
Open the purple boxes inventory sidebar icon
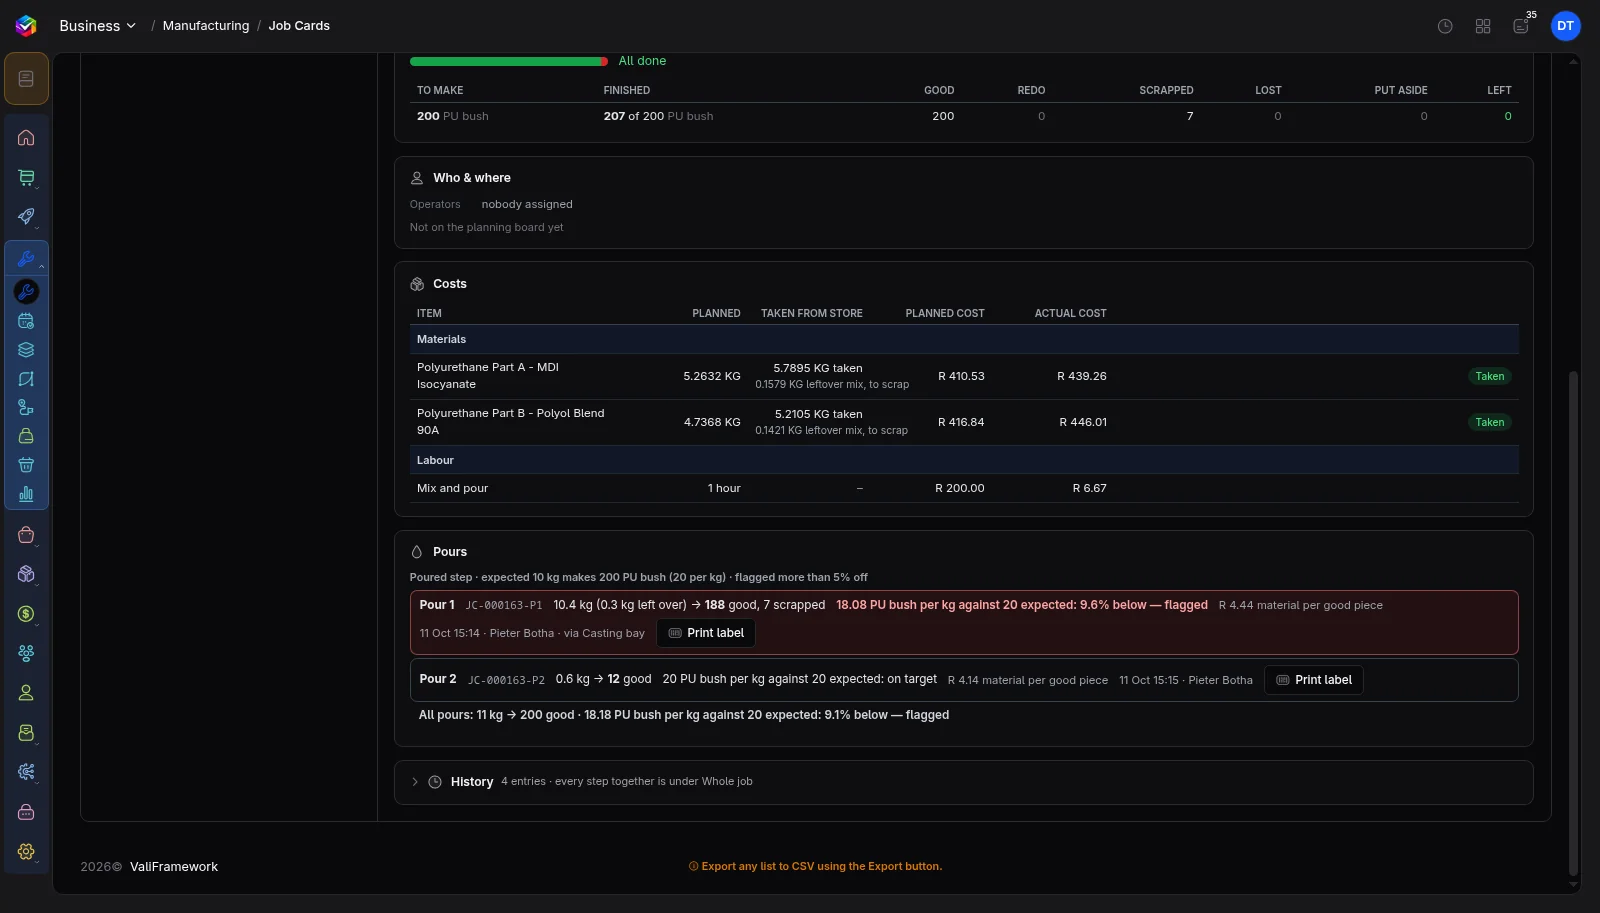coord(26,574)
